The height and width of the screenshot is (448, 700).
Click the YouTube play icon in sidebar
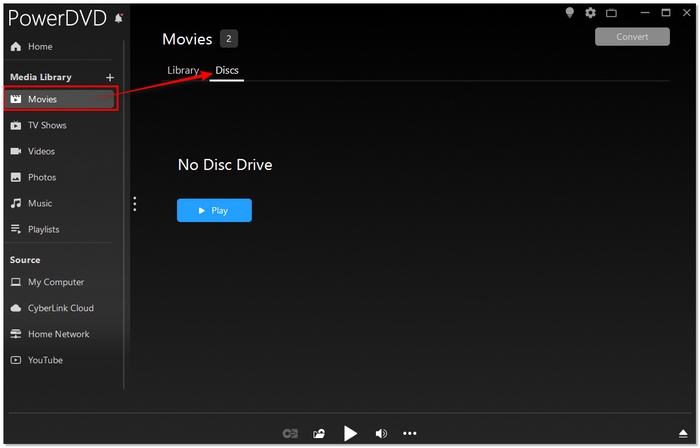[x=16, y=360]
